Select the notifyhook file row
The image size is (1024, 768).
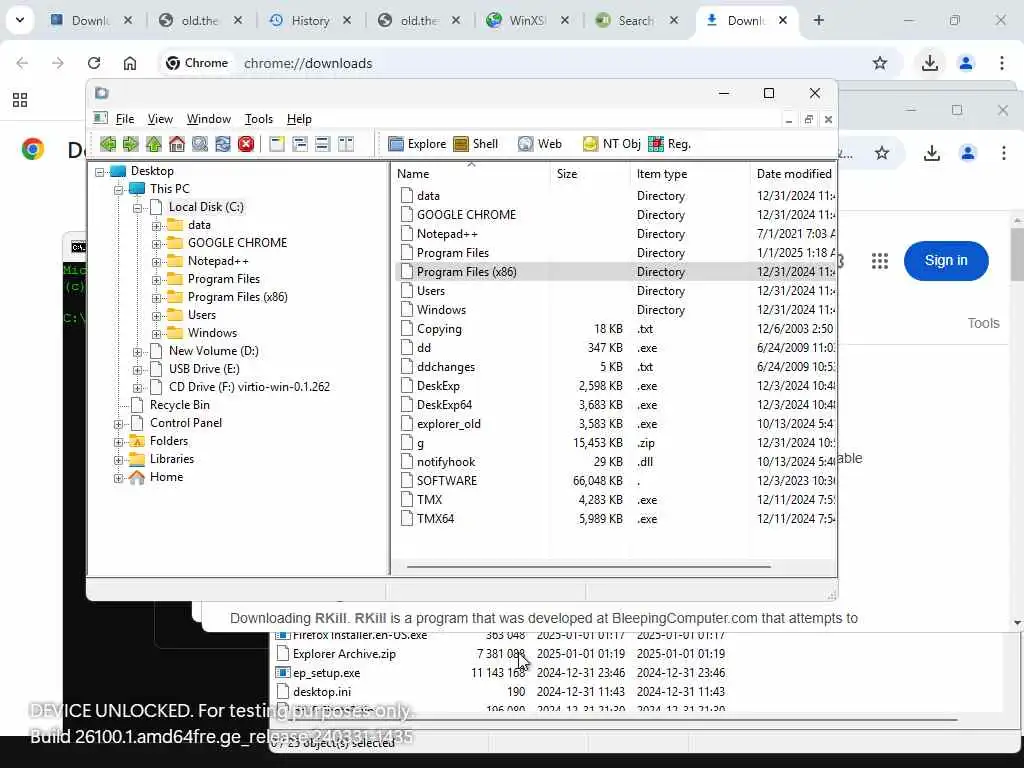click(x=616, y=462)
